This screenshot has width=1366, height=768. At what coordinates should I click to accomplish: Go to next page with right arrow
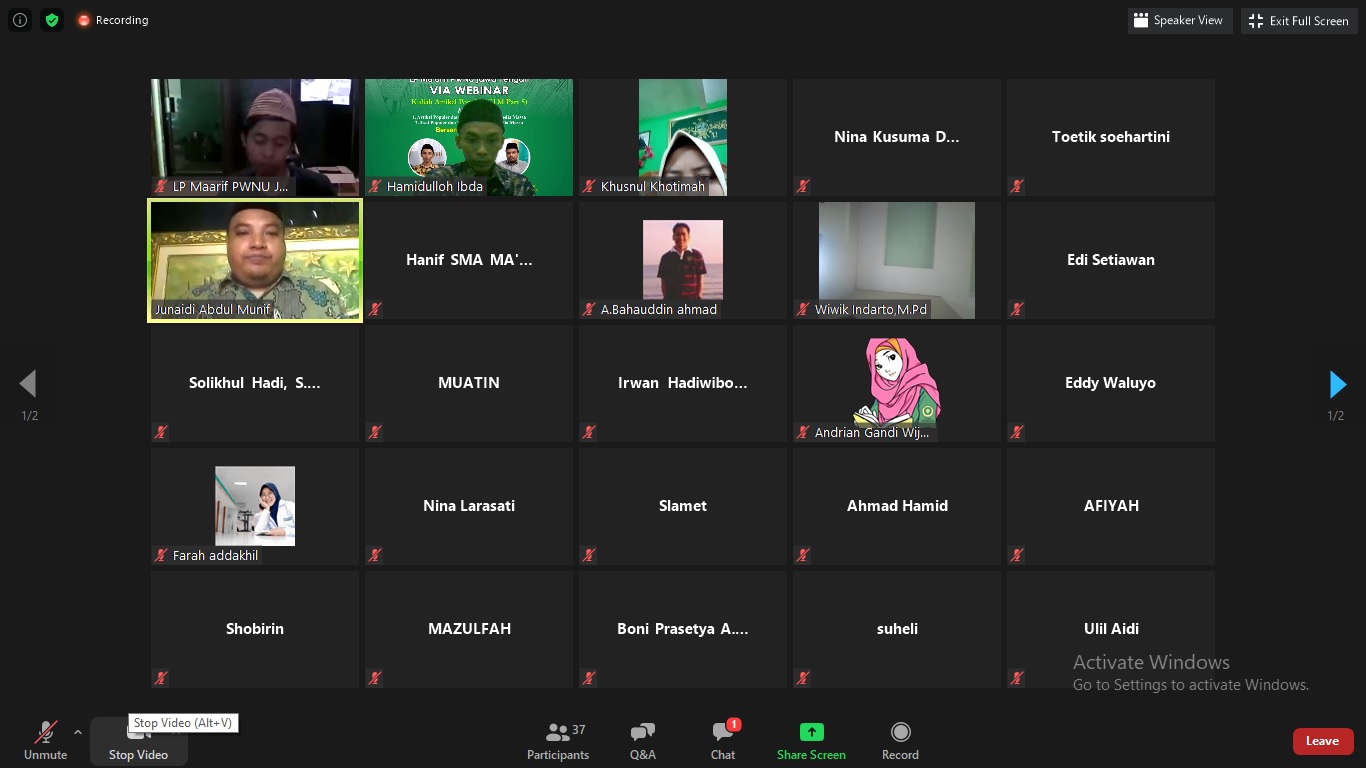1337,384
